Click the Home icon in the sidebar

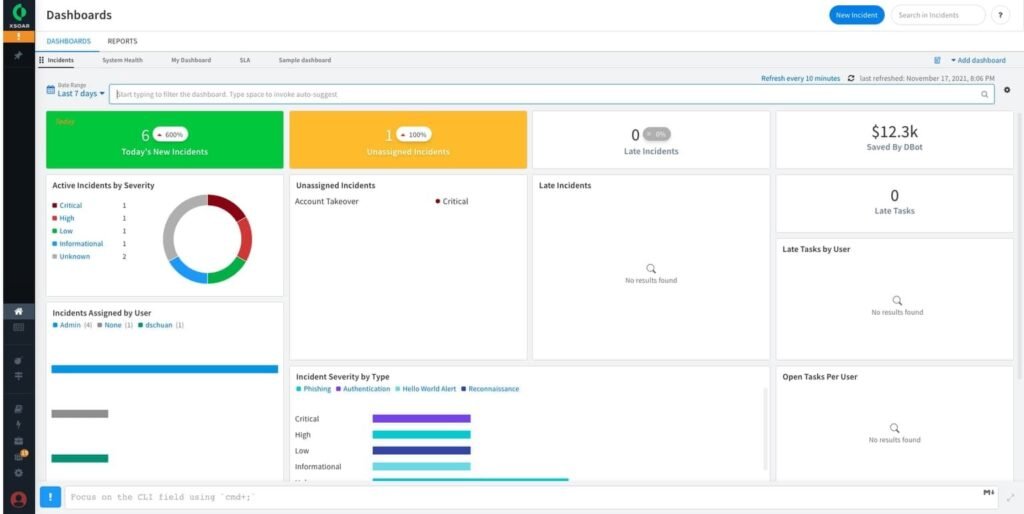coord(18,311)
